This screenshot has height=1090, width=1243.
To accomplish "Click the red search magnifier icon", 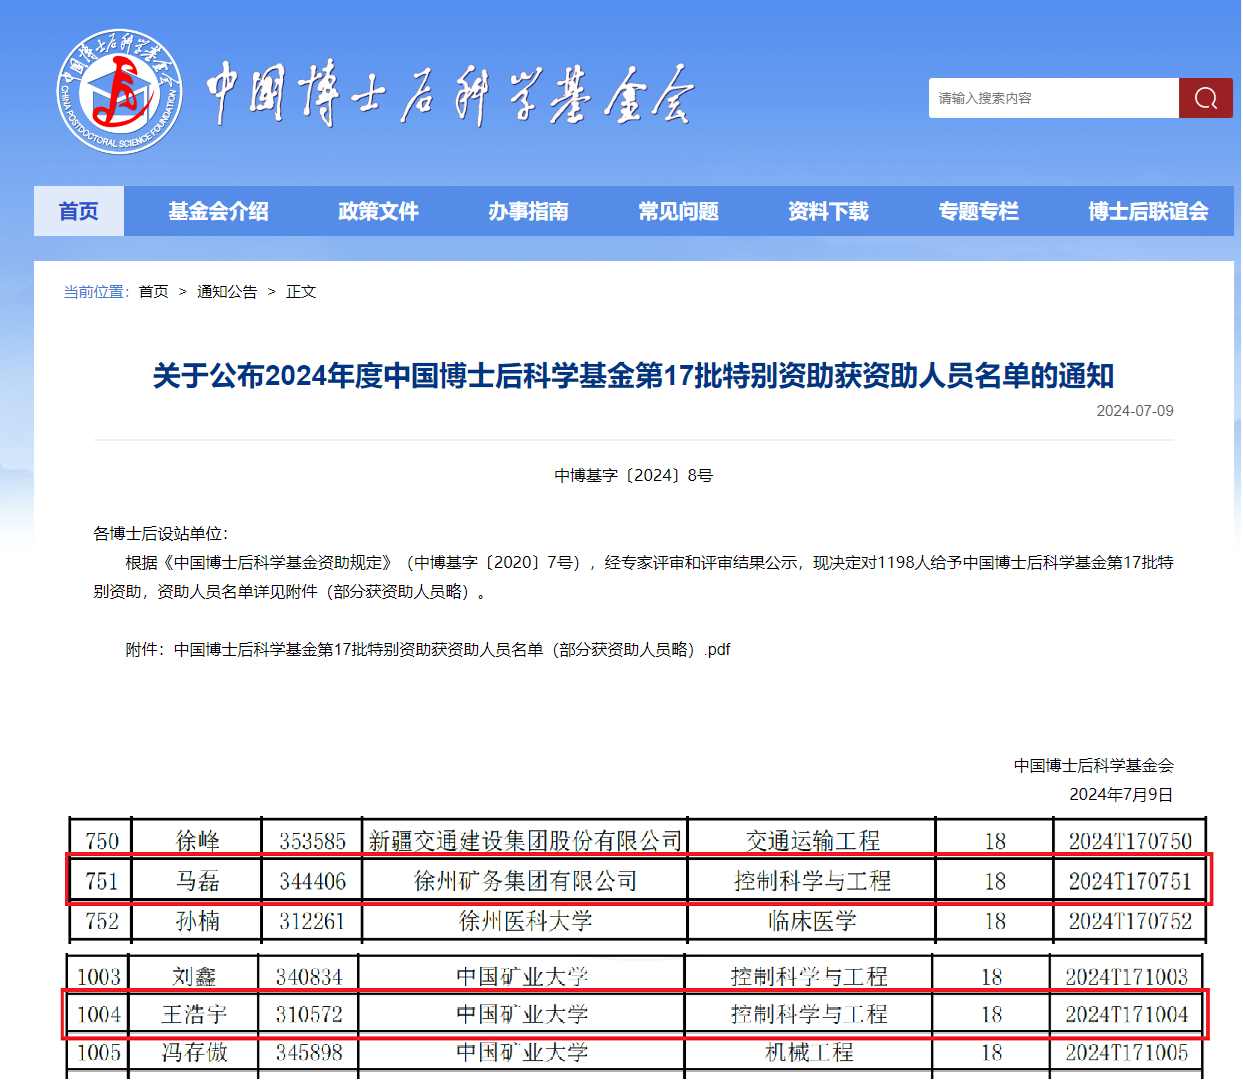I will click(1205, 98).
